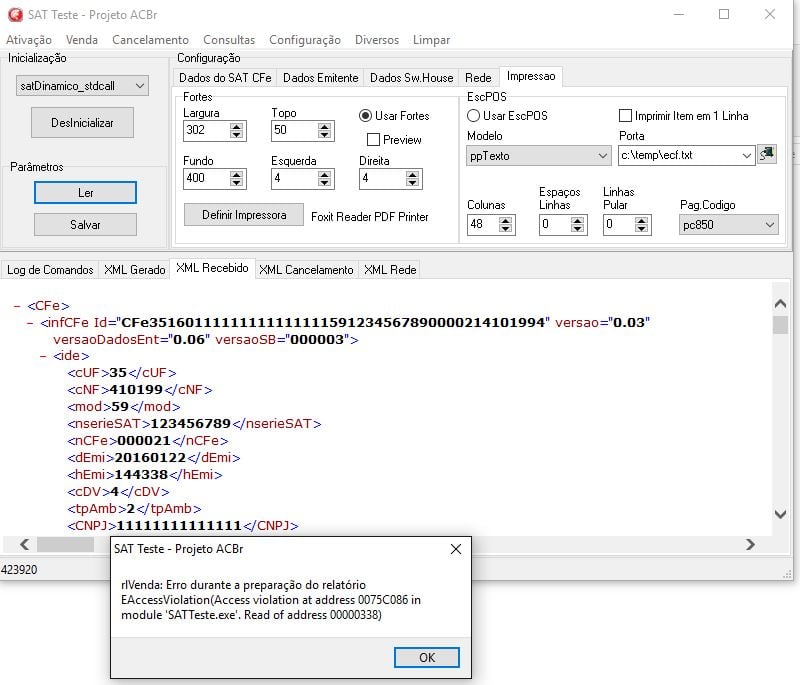Decrease the Topo value with down arrow
The height and width of the screenshot is (685, 800).
tap(324, 135)
